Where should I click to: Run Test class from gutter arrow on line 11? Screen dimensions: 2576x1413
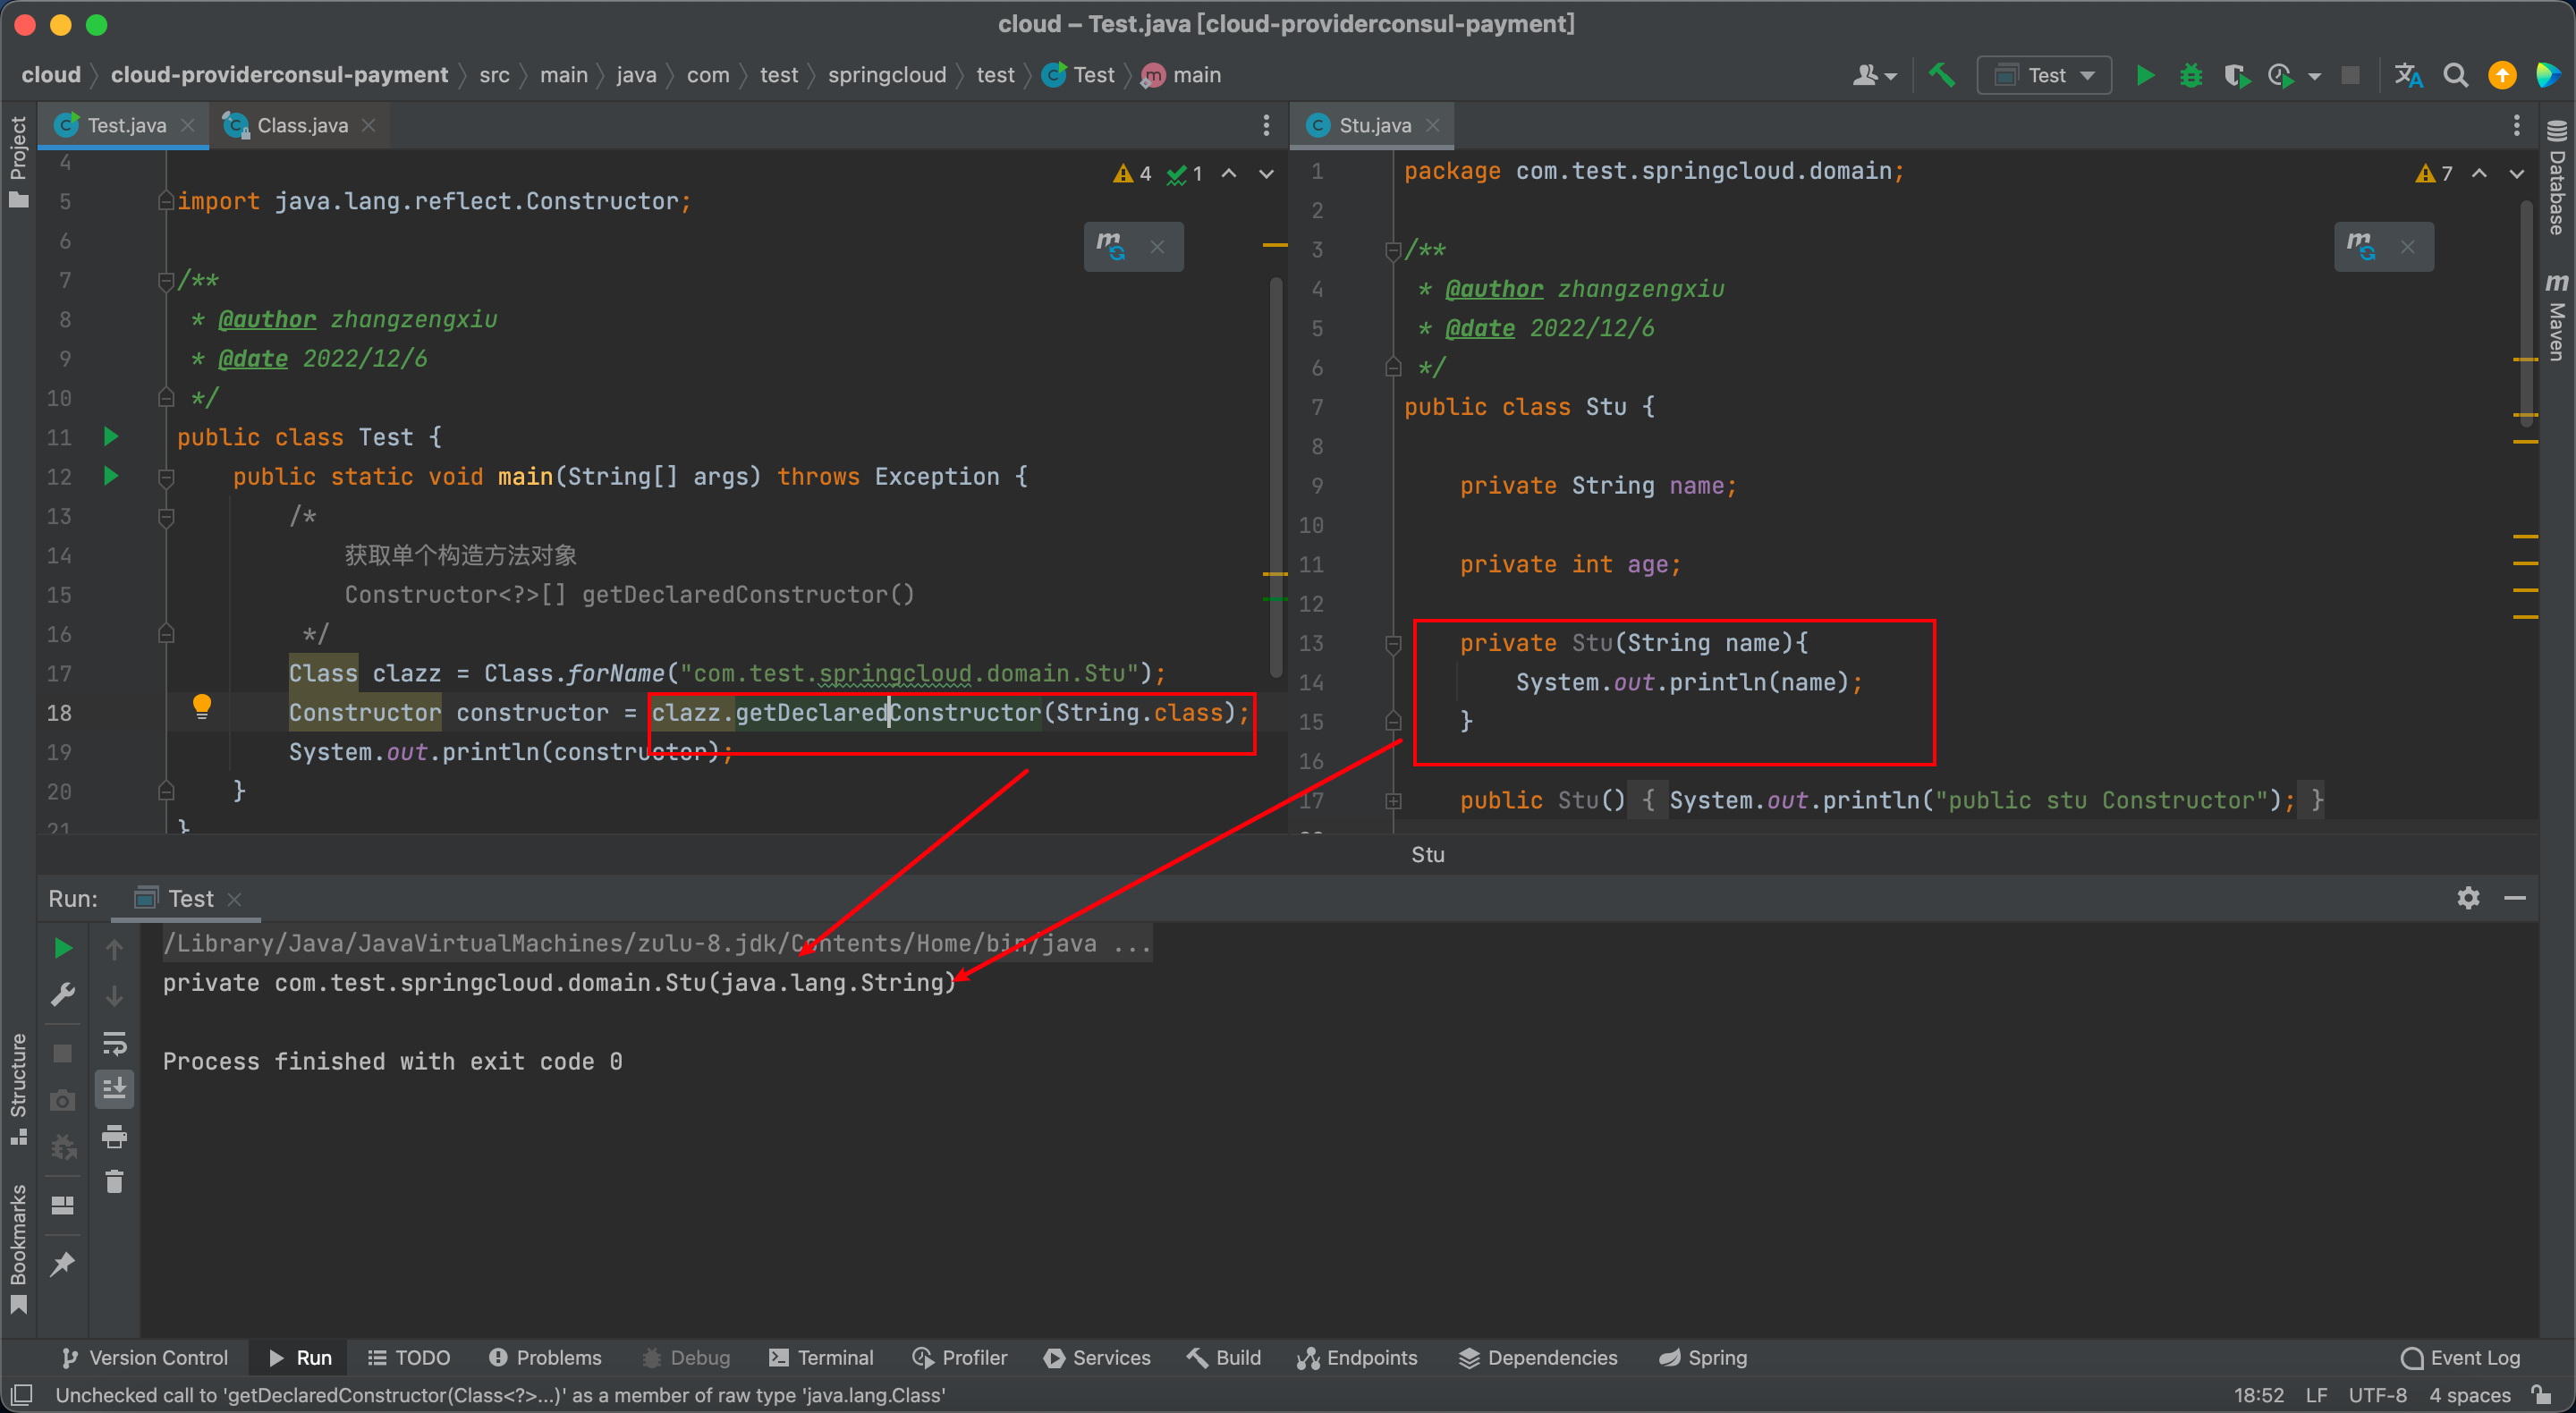pos(111,436)
